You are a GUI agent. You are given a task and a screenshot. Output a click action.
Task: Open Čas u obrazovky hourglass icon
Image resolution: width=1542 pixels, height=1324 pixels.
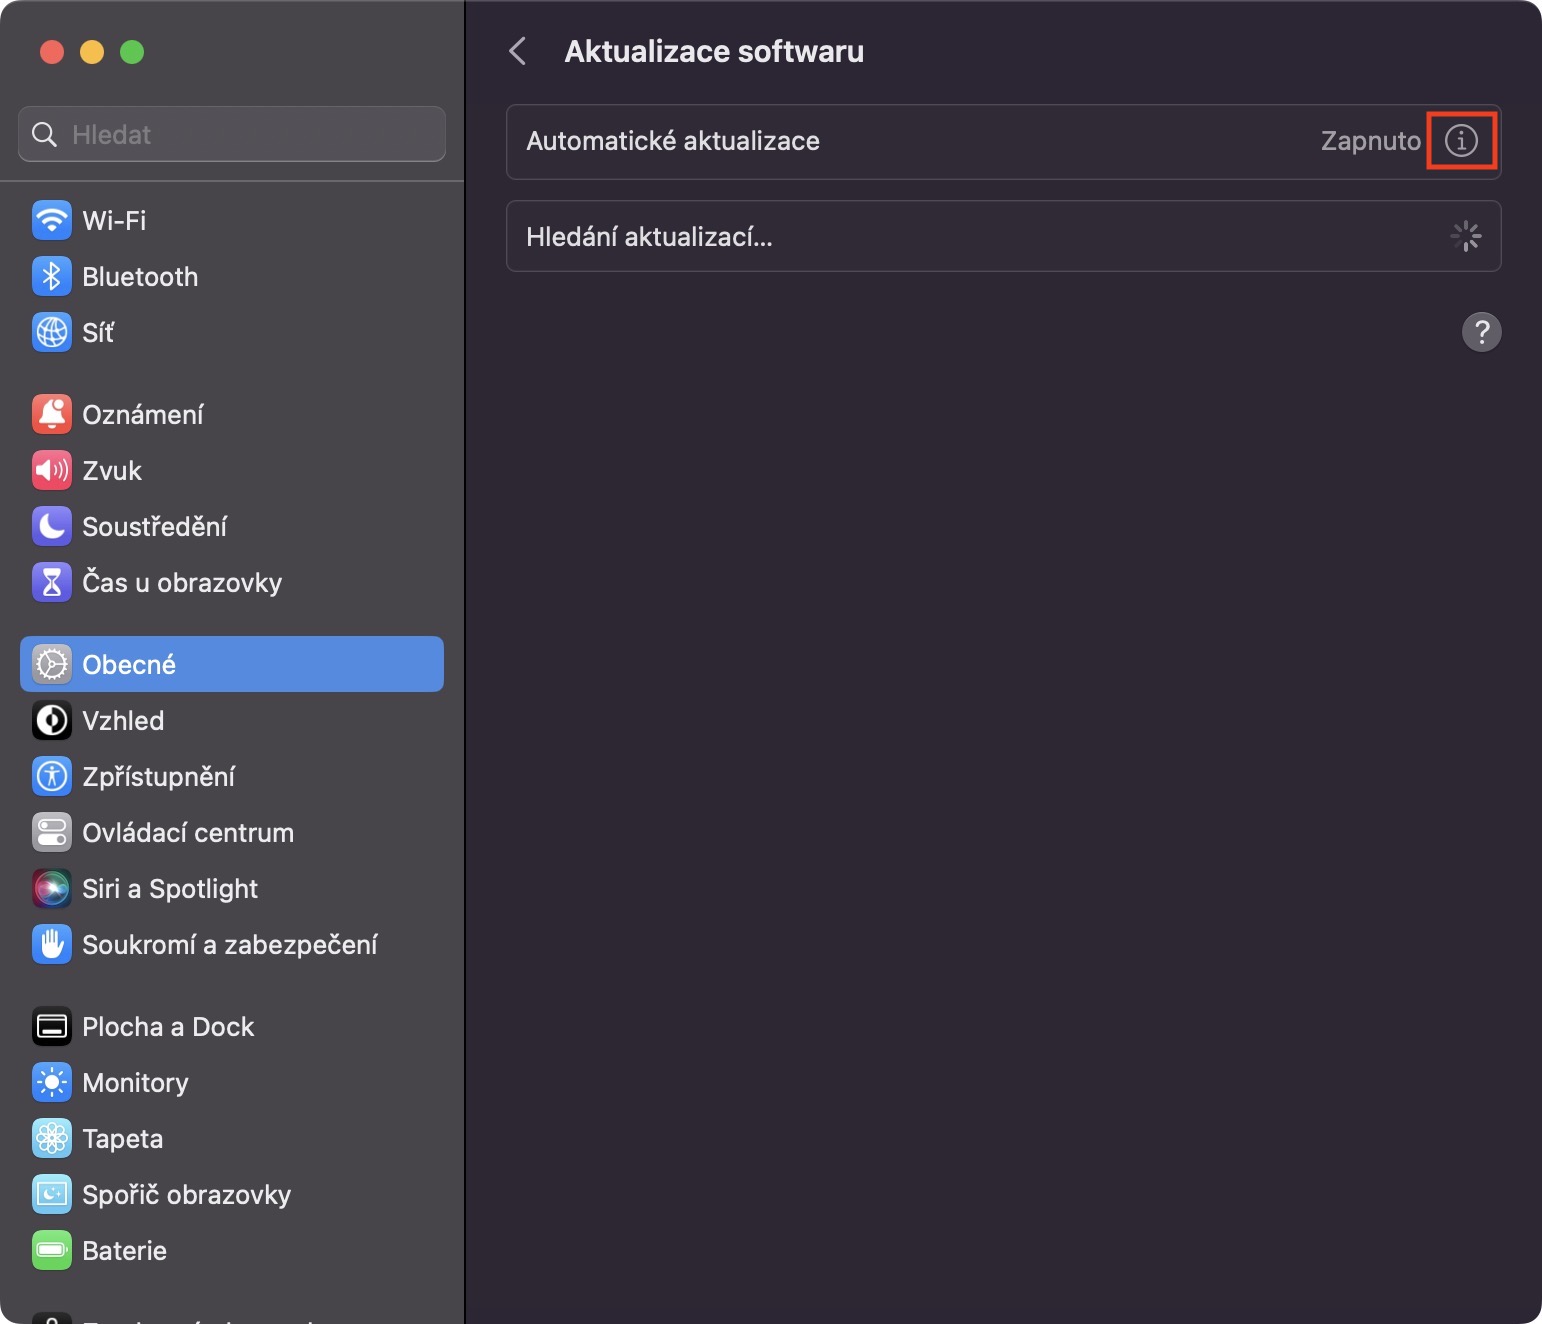[51, 582]
